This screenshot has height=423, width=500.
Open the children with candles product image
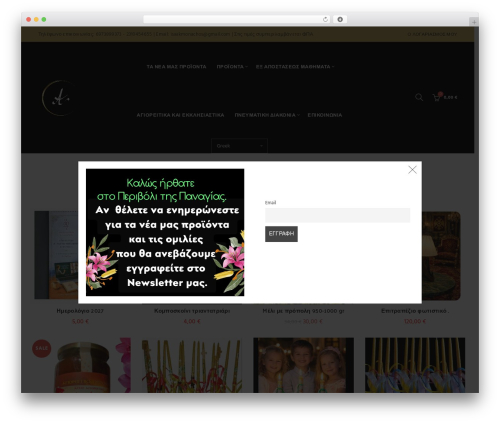pyautogui.click(x=303, y=365)
